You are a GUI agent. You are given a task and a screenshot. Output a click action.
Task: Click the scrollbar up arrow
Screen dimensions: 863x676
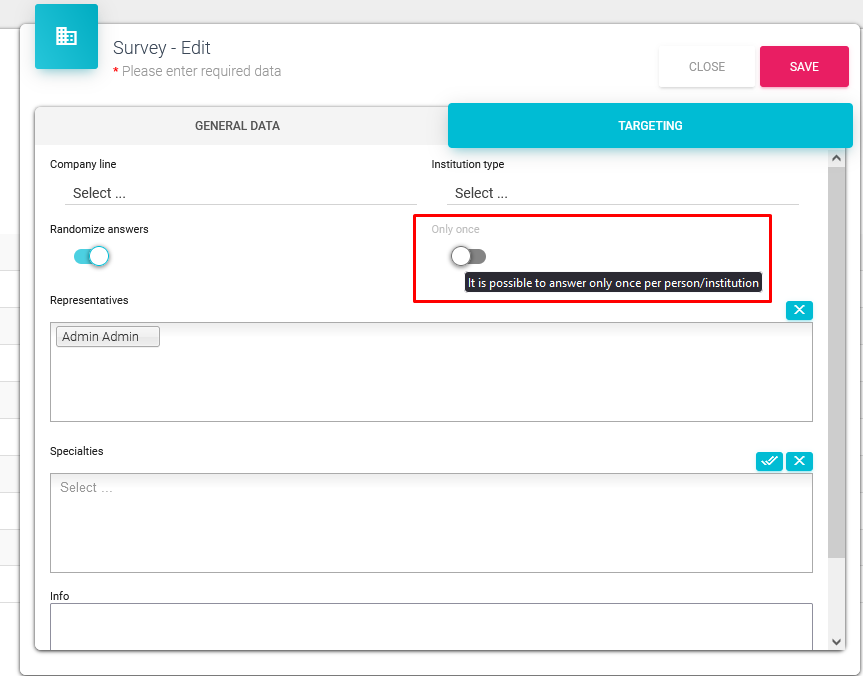coord(837,158)
